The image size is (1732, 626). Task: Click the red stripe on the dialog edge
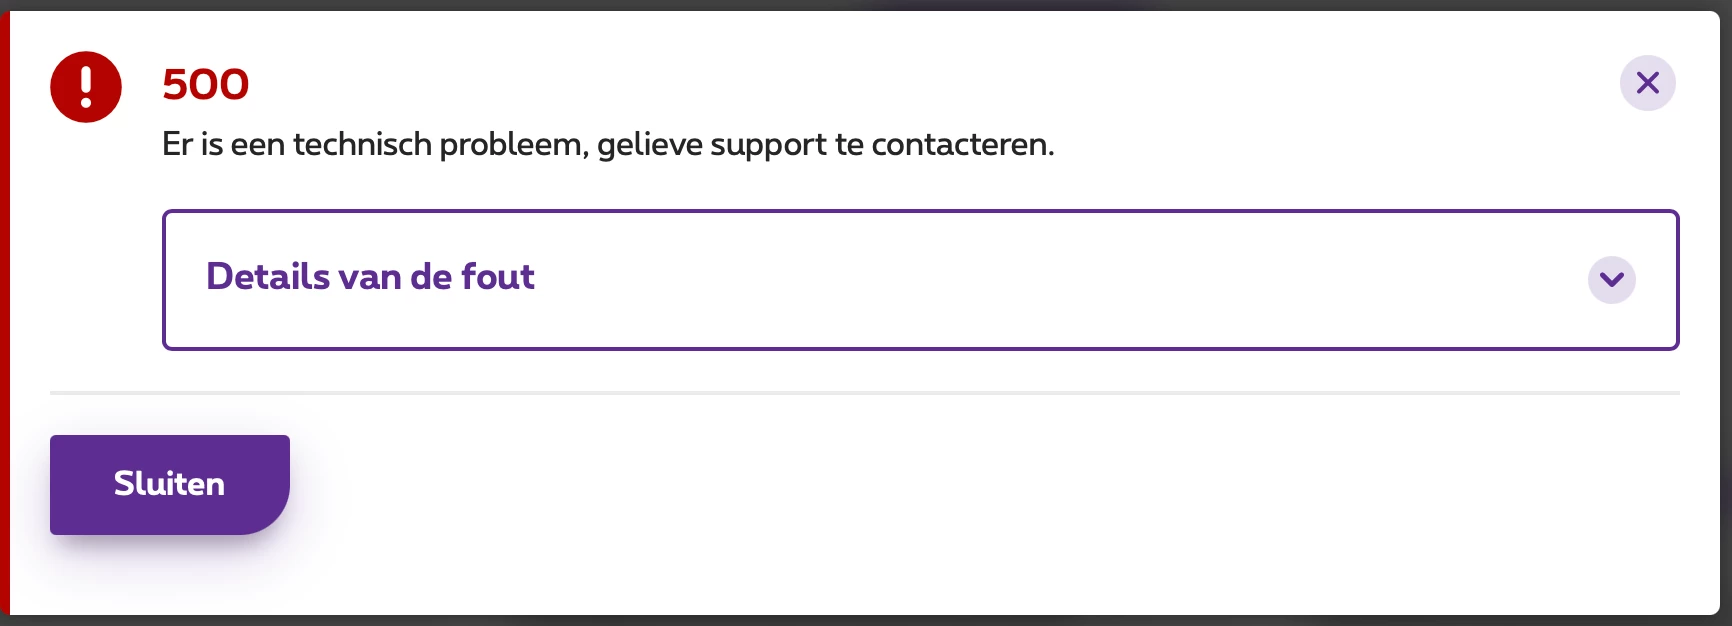pos(5,313)
